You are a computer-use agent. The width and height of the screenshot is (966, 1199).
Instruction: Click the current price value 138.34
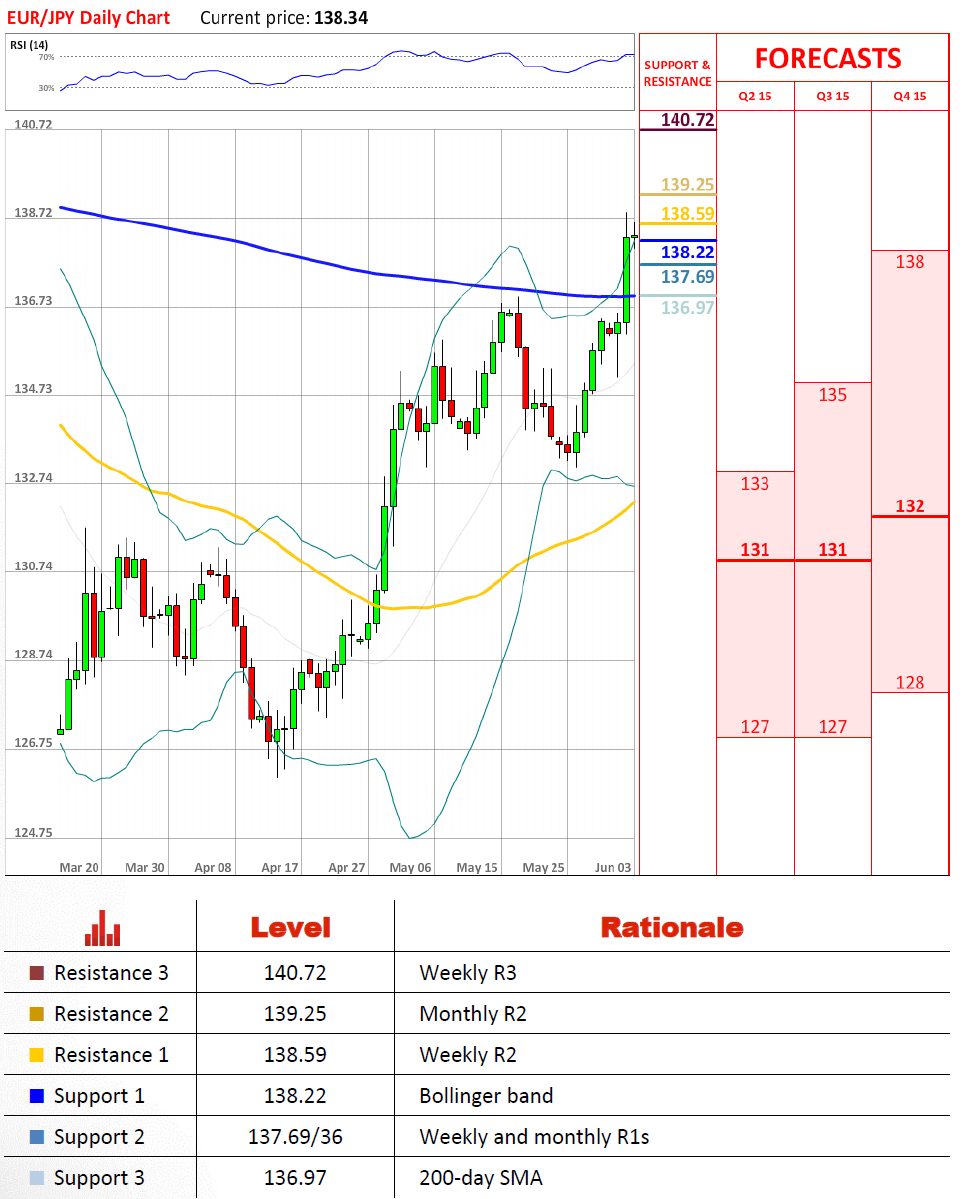point(341,18)
